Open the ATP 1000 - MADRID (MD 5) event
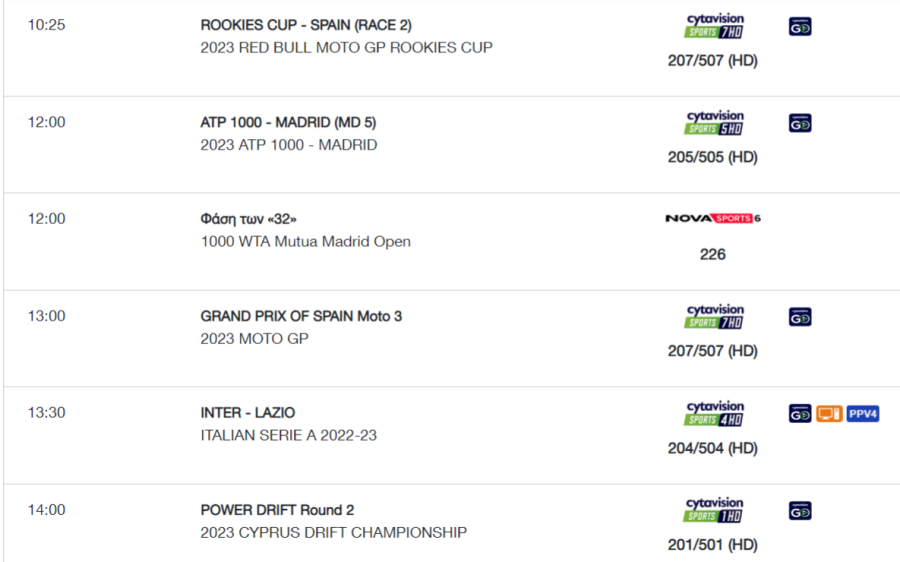This screenshot has height=562, width=900. point(288,122)
